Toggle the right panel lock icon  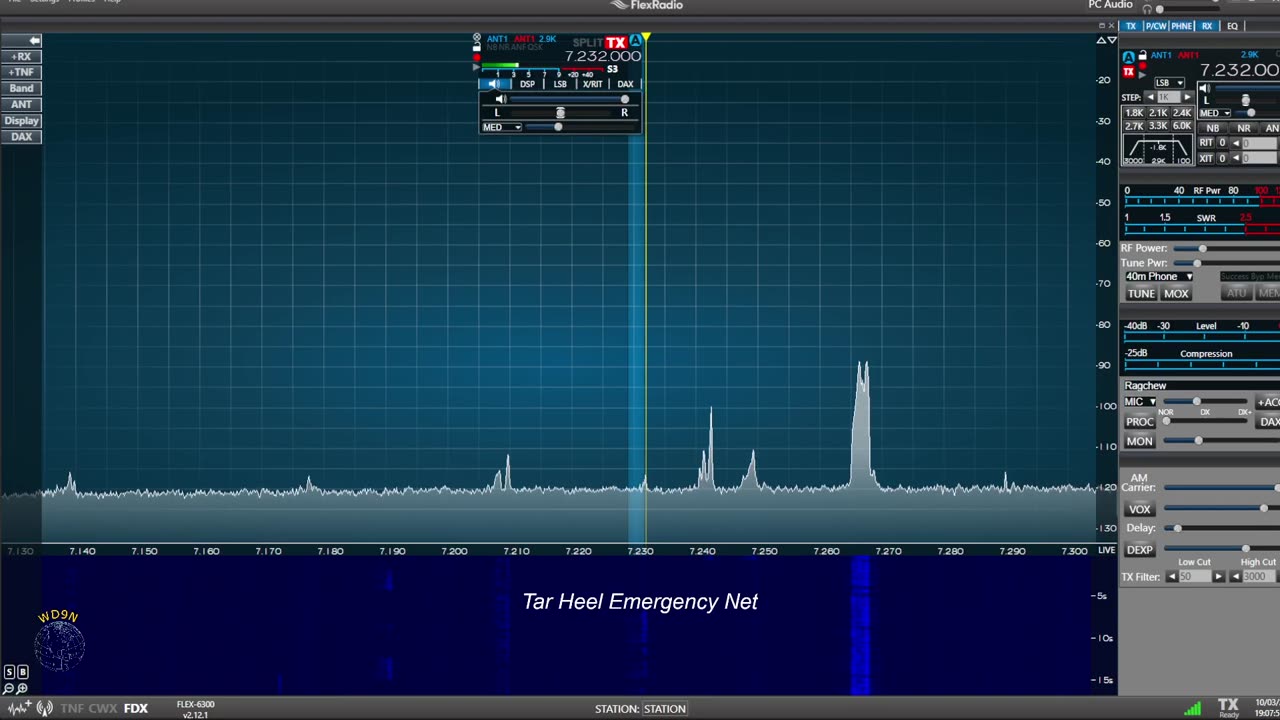1142,56
